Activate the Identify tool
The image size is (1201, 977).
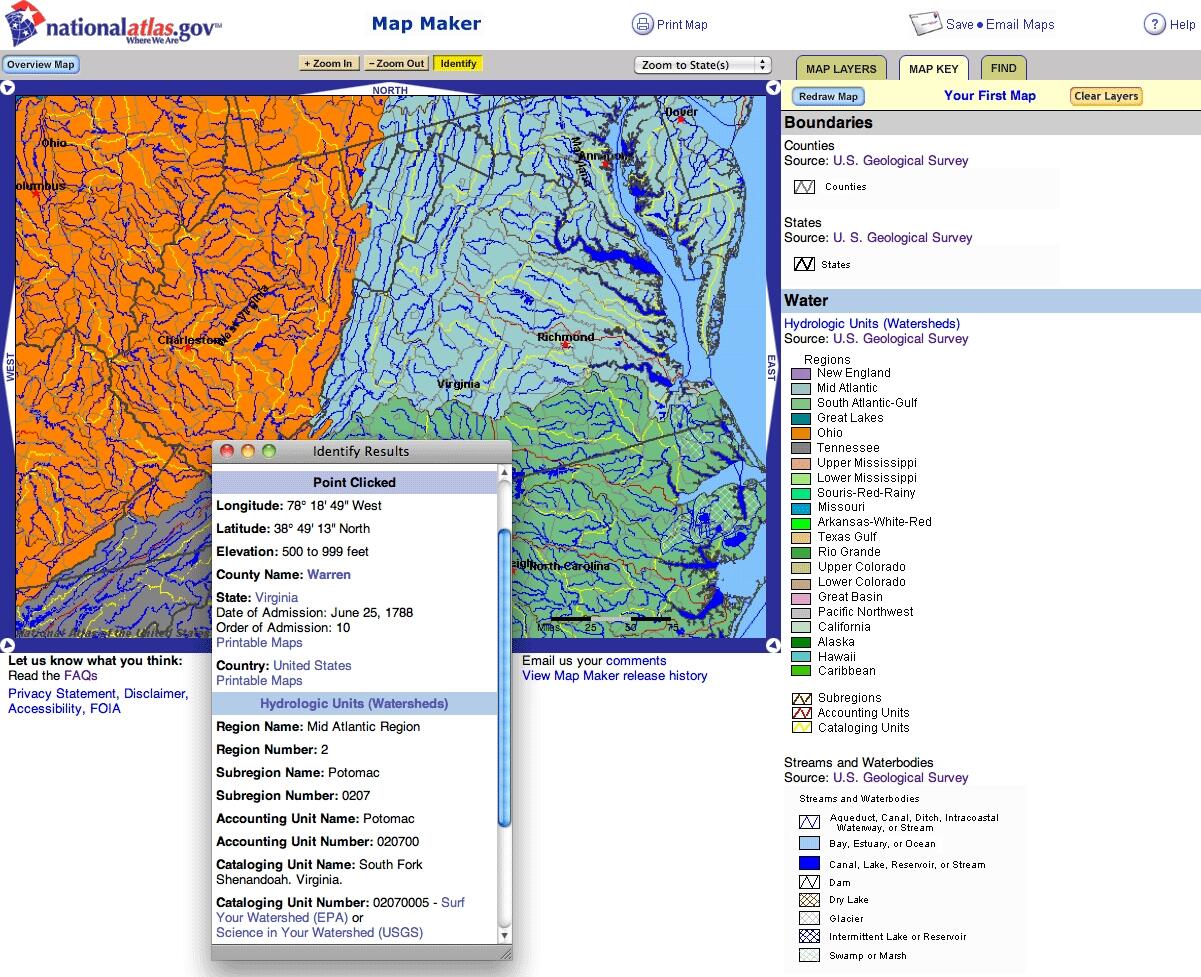click(x=458, y=64)
